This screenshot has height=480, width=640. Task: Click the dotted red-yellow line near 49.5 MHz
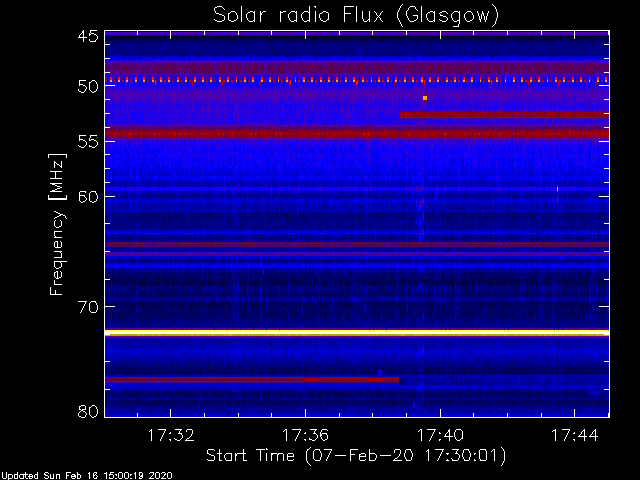click(x=357, y=80)
